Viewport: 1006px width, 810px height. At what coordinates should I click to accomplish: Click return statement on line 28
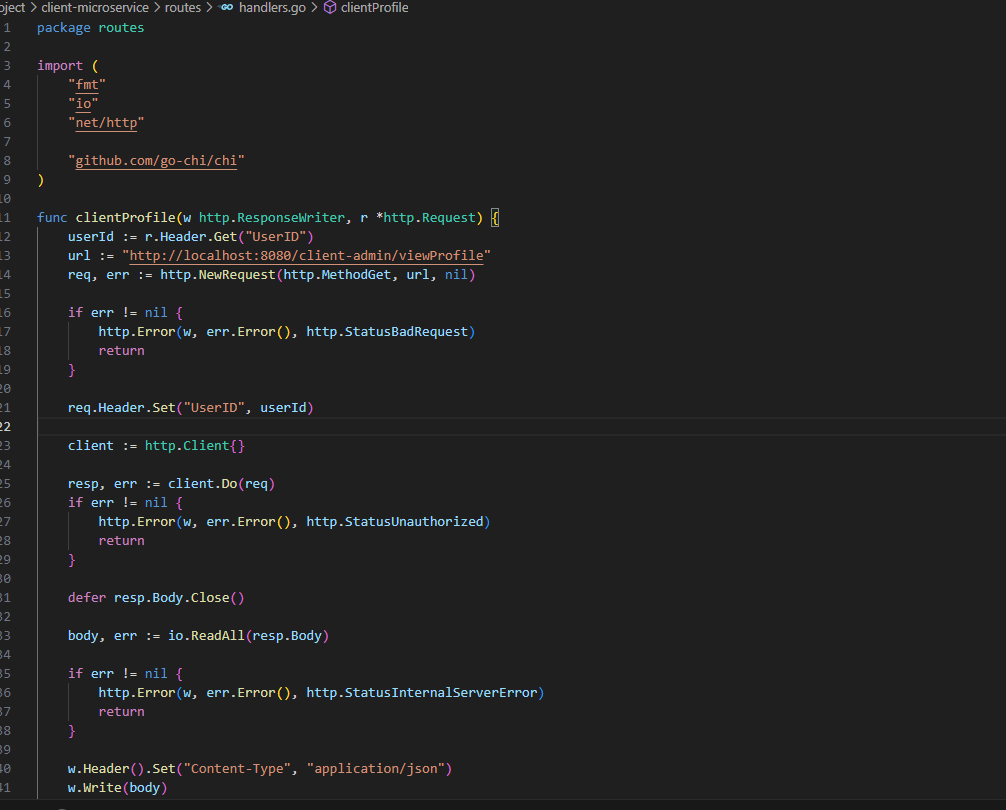point(121,541)
